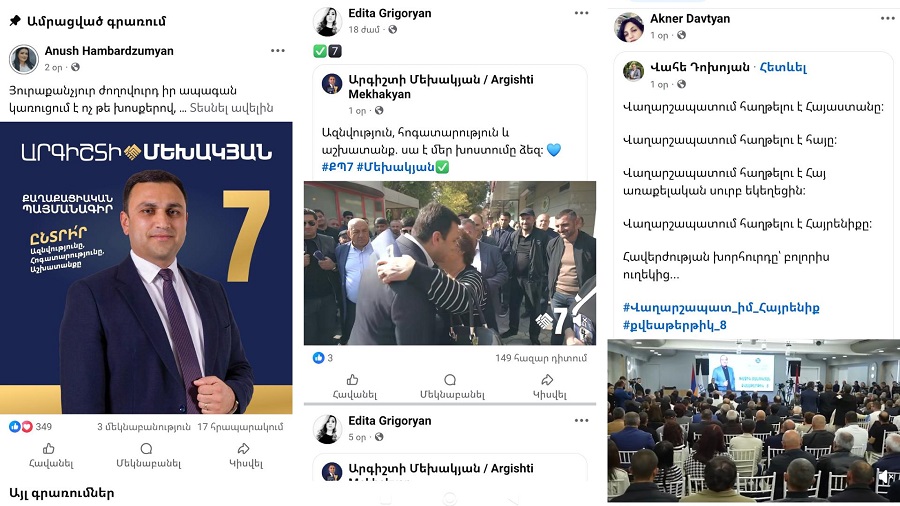Open the #քվեաթերթիկ_8 hashtag link
The image size is (900, 506).
(674, 325)
